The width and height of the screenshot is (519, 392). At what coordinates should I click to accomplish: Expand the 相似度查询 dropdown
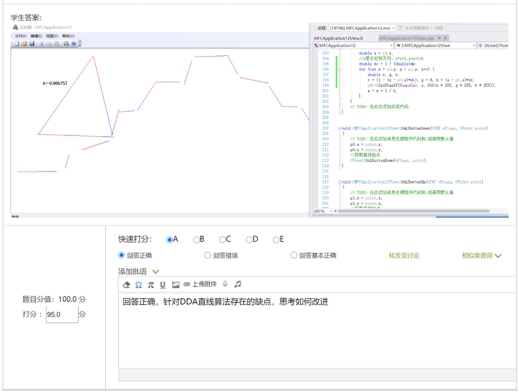click(x=482, y=256)
